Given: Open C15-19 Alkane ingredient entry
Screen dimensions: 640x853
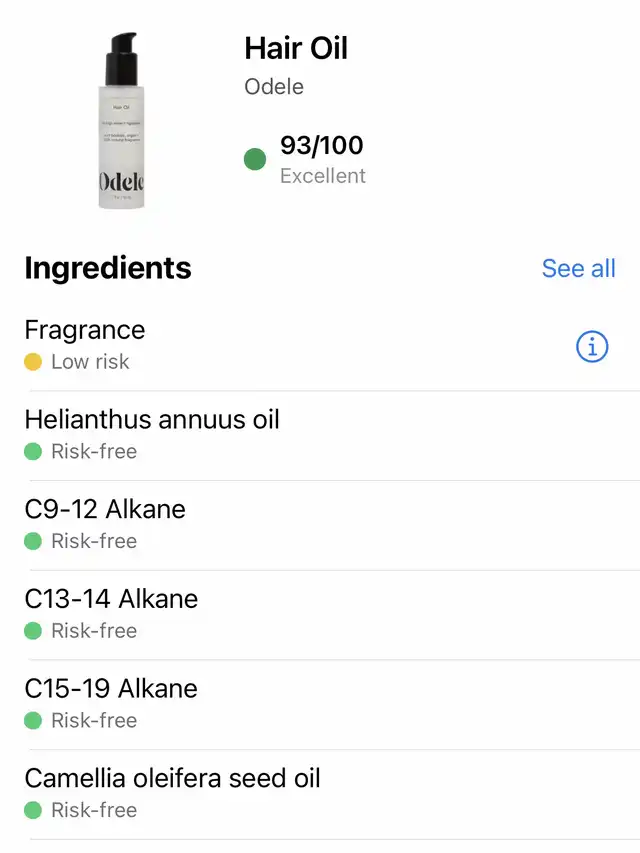Looking at the screenshot, I should pos(111,688).
